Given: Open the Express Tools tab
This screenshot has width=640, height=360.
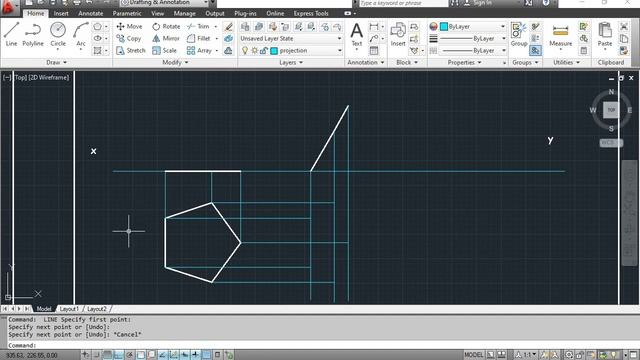Looking at the screenshot, I should tap(311, 13).
